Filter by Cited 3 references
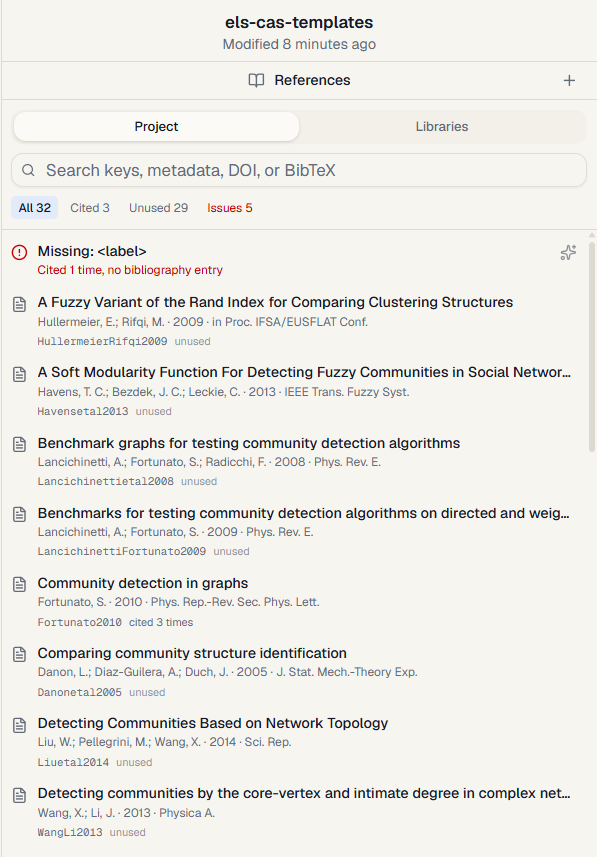The height and width of the screenshot is (857, 597). (x=90, y=208)
